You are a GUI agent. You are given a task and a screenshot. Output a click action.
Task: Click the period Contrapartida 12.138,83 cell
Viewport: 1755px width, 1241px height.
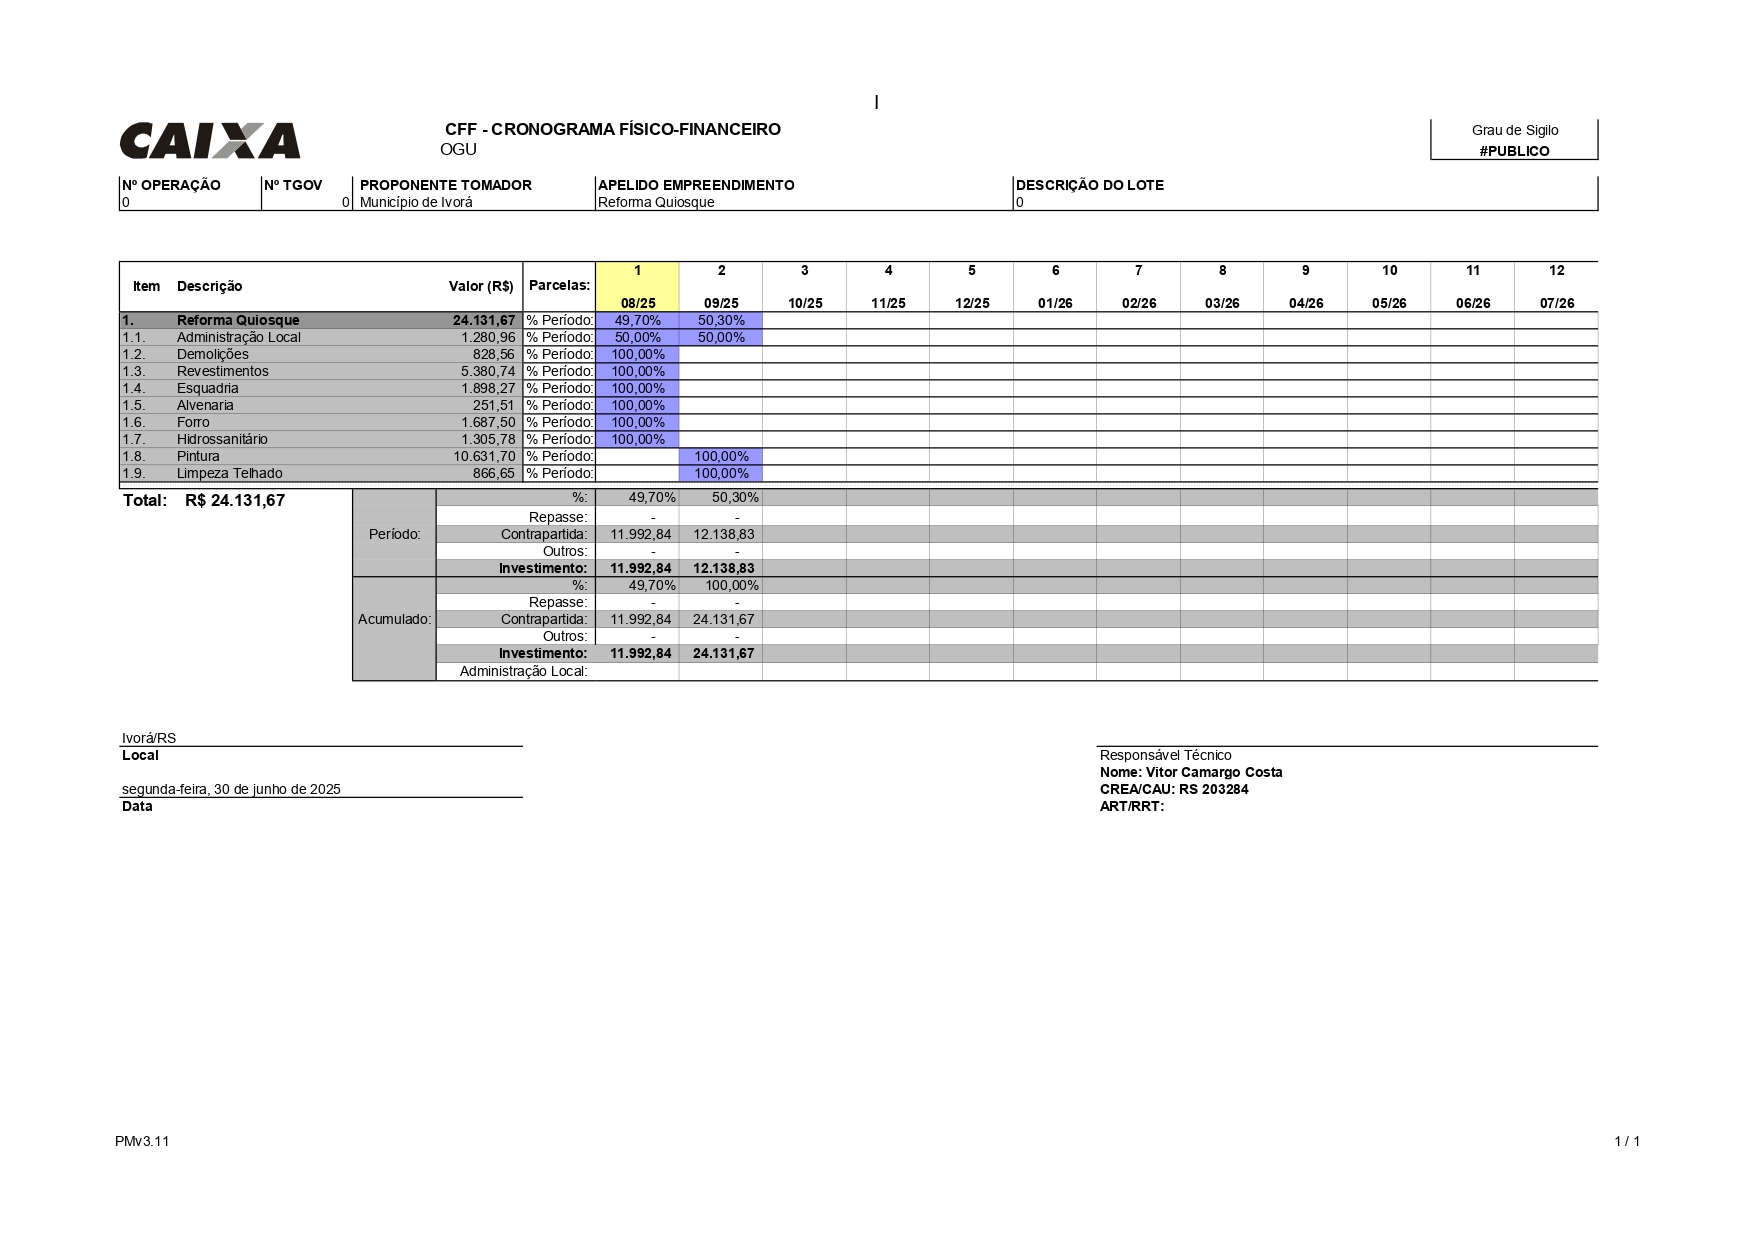721,534
